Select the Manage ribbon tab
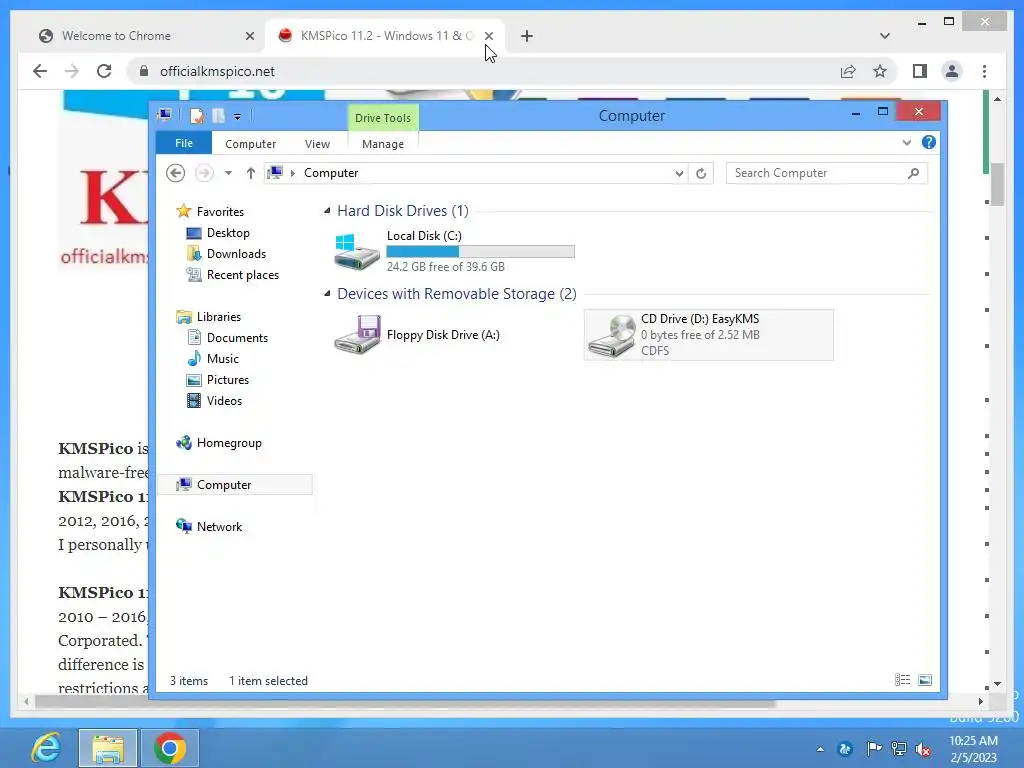Image resolution: width=1024 pixels, height=768 pixels. [x=383, y=144]
